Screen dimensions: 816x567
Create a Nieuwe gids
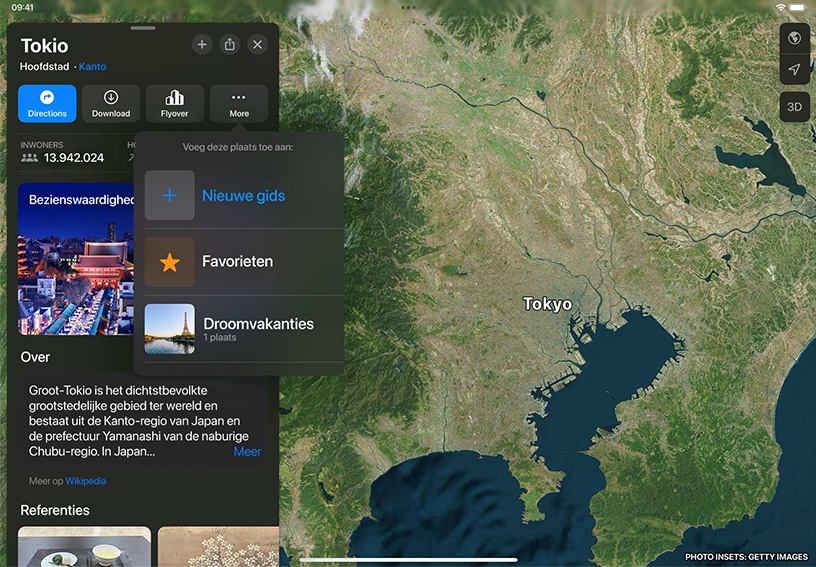tap(244, 196)
